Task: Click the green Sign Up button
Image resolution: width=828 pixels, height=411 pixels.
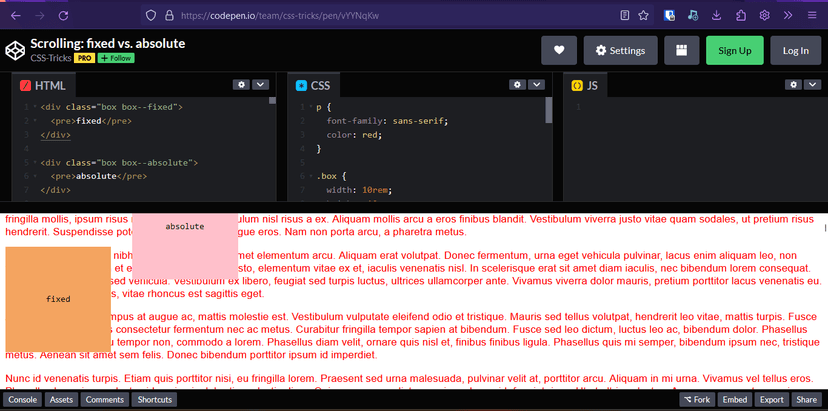Action: (735, 51)
